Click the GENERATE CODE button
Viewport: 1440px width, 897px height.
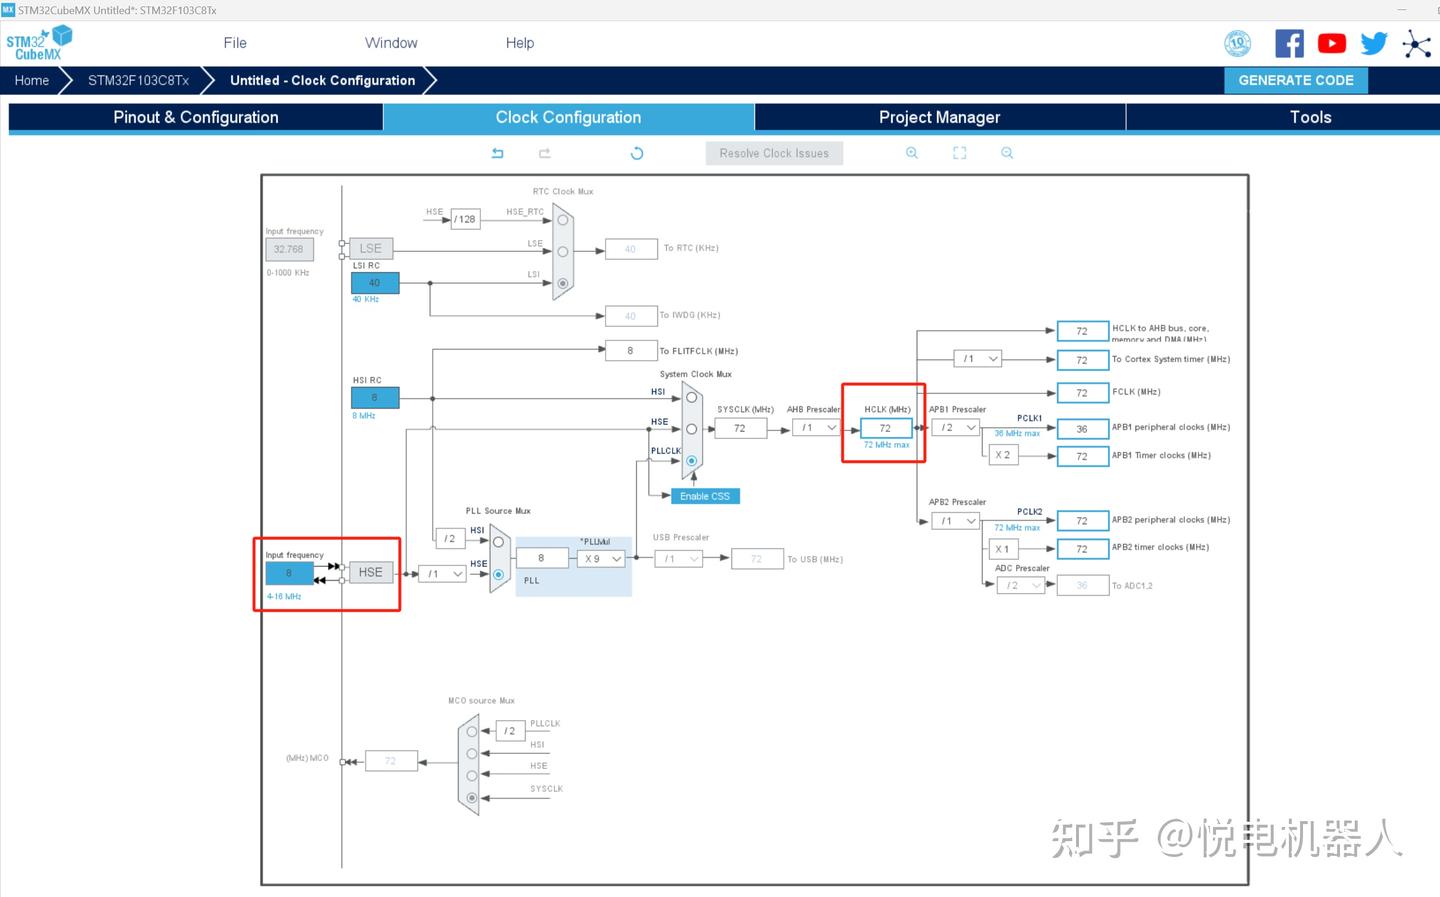tap(1296, 80)
